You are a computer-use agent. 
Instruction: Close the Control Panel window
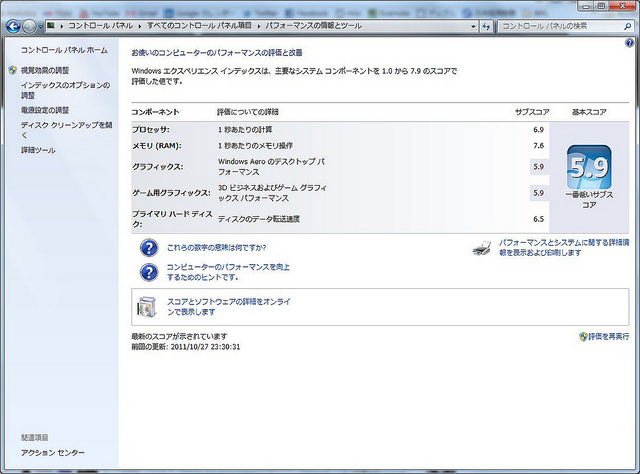[623, 6]
